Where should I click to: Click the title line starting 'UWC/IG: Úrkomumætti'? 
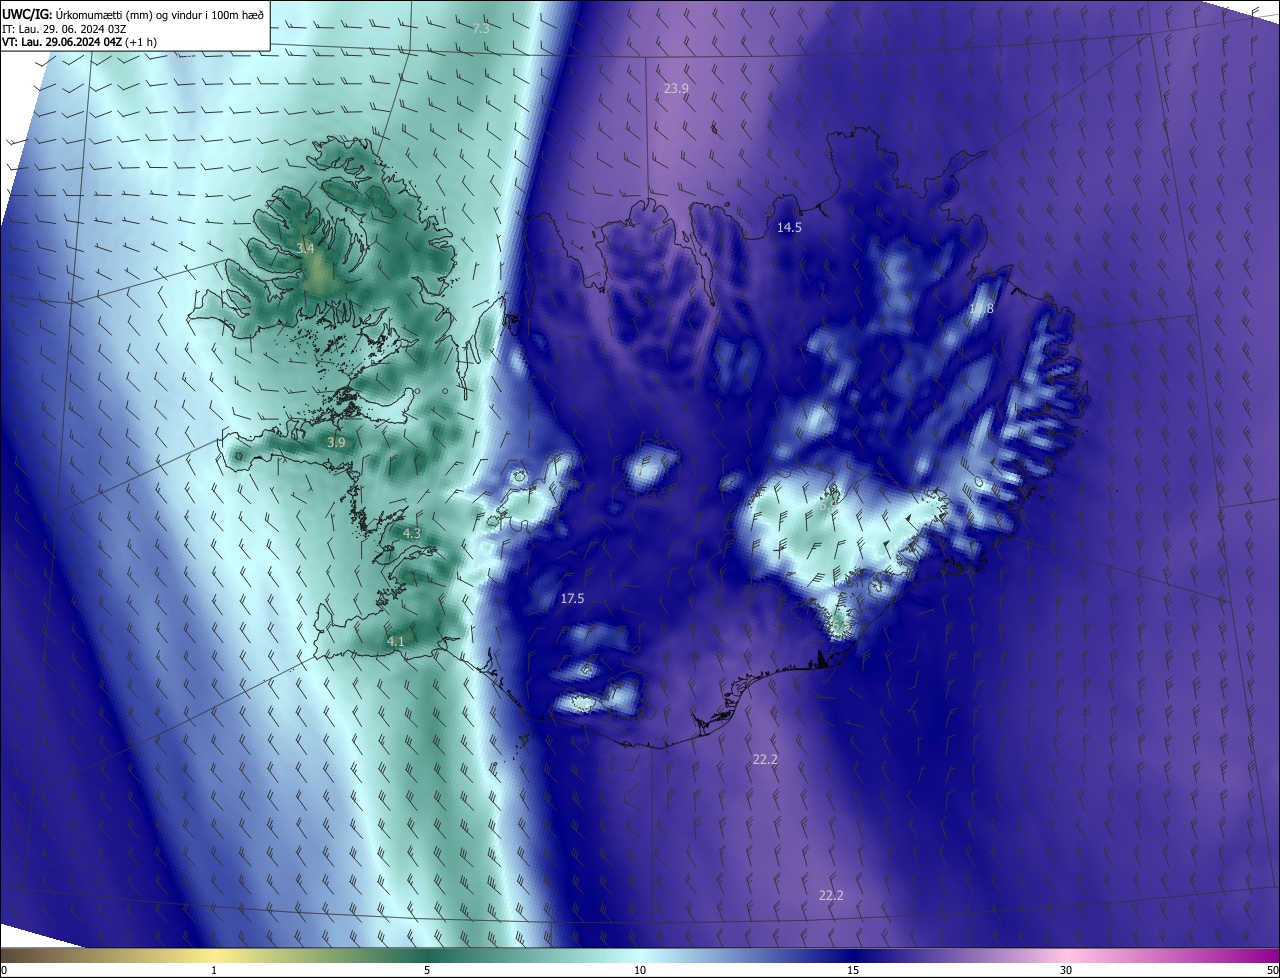[x=133, y=15]
